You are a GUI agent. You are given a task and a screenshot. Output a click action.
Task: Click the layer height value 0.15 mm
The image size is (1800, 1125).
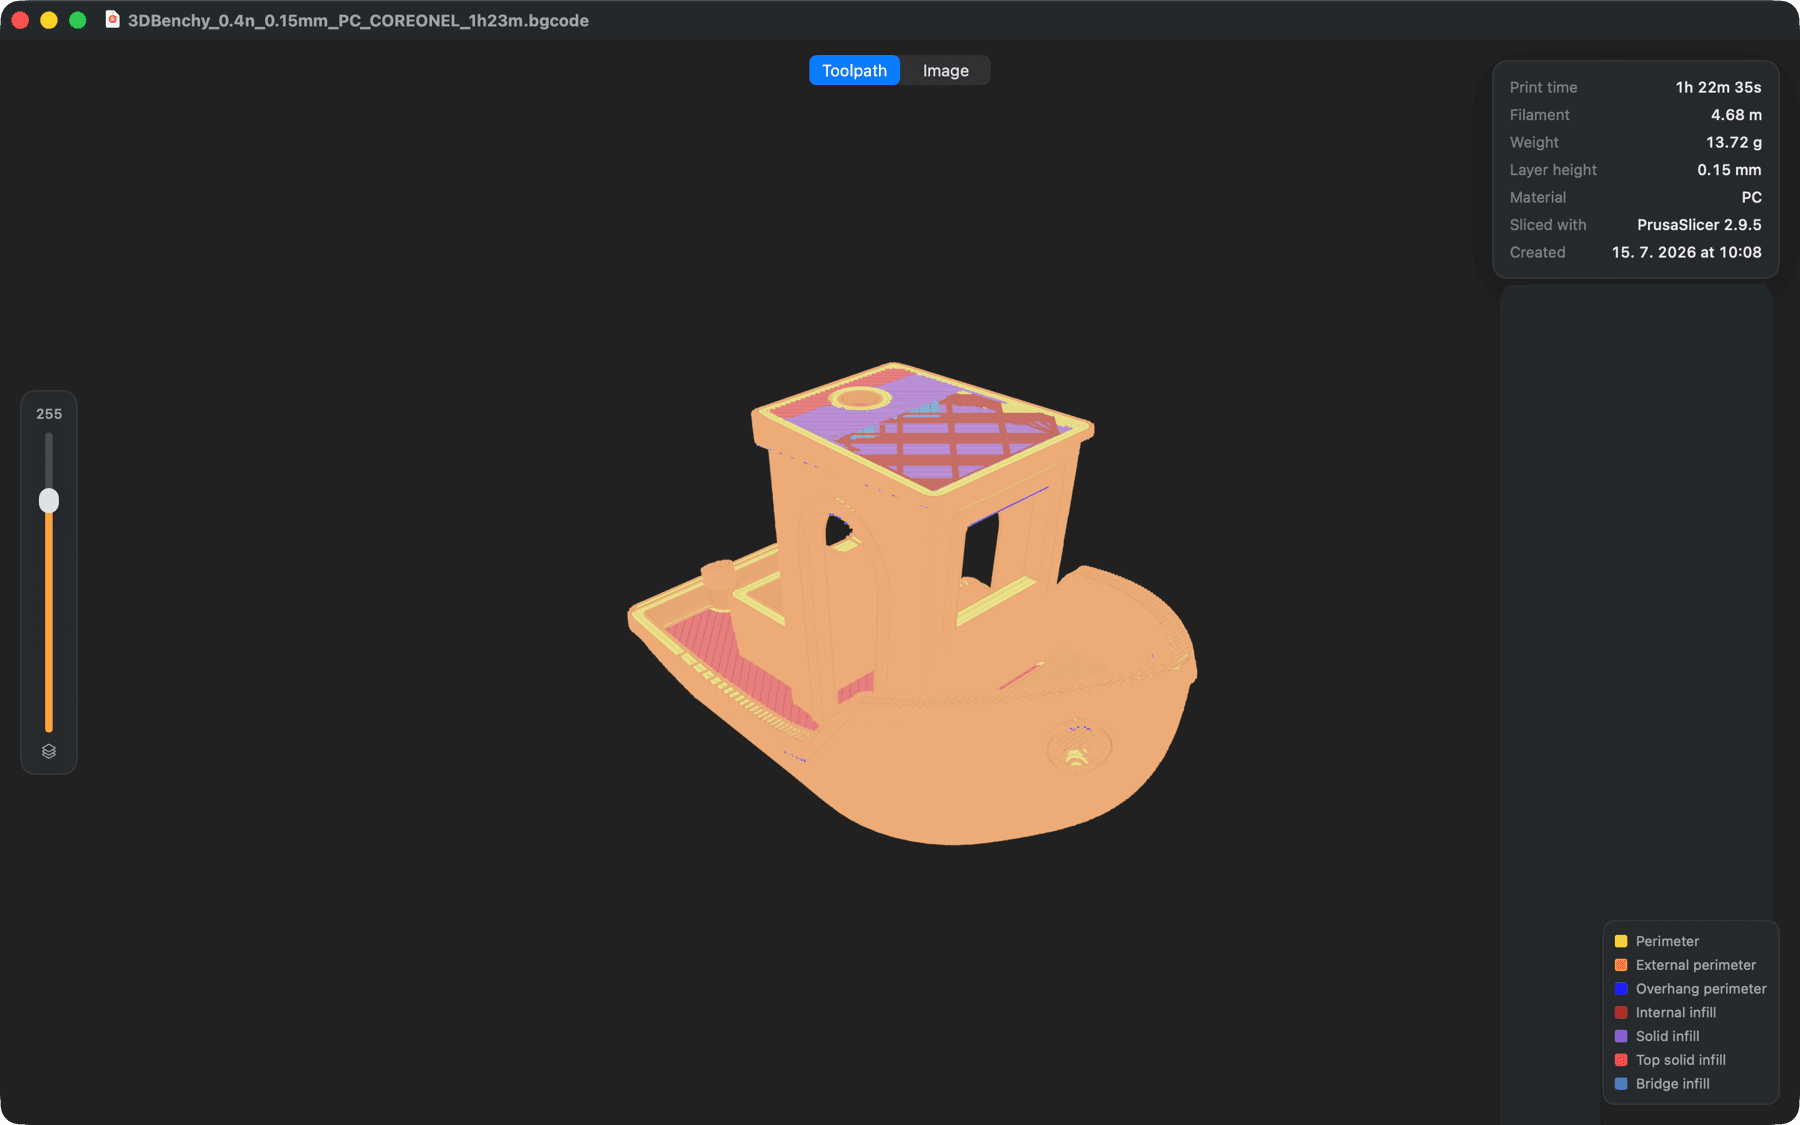pyautogui.click(x=1729, y=170)
